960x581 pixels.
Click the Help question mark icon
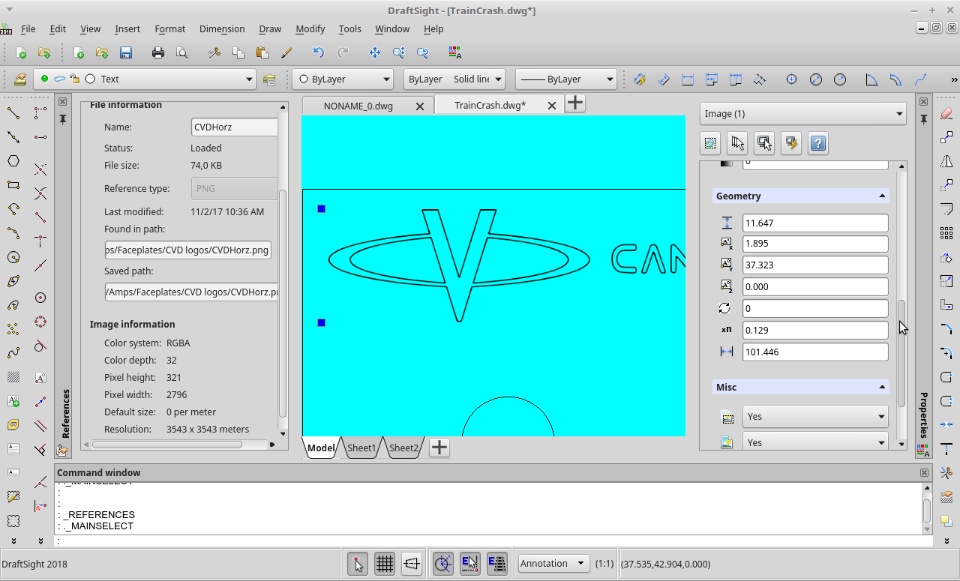818,143
